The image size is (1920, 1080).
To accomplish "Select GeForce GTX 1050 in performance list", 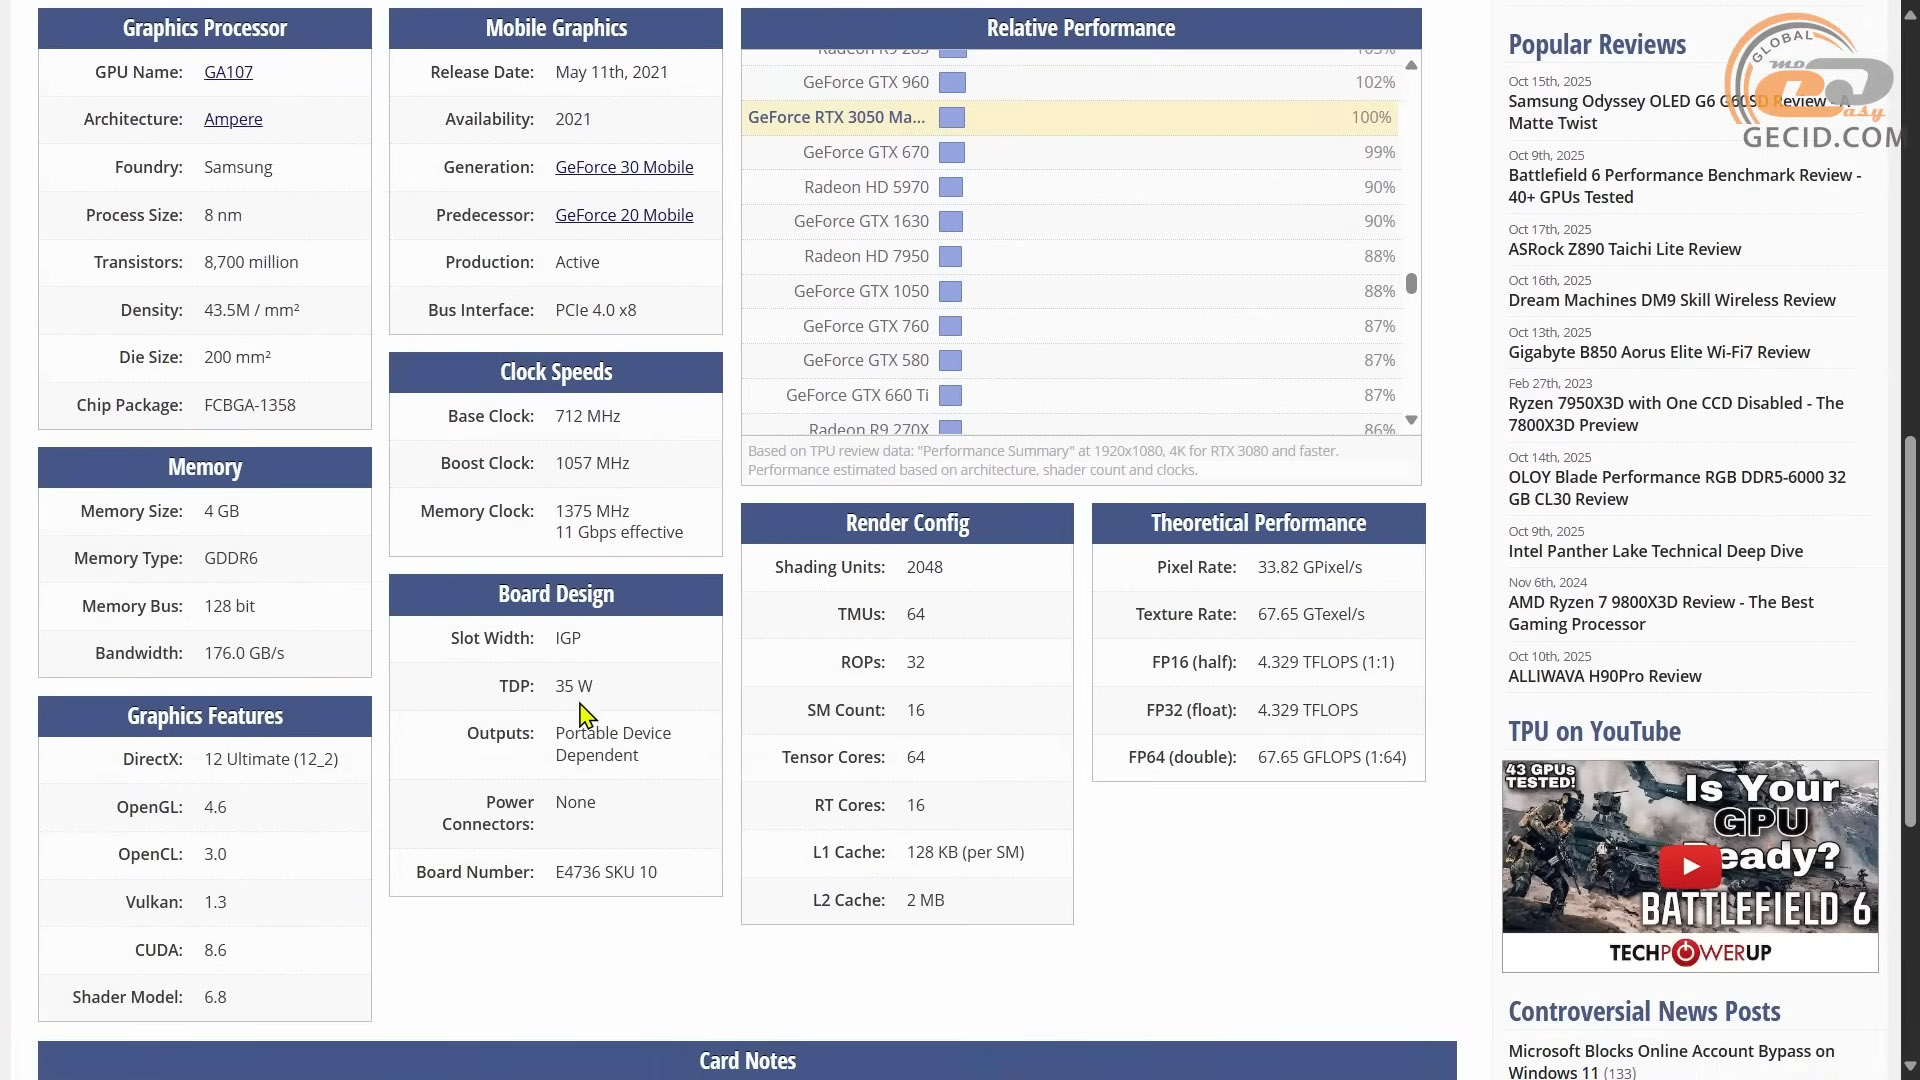I will point(861,291).
